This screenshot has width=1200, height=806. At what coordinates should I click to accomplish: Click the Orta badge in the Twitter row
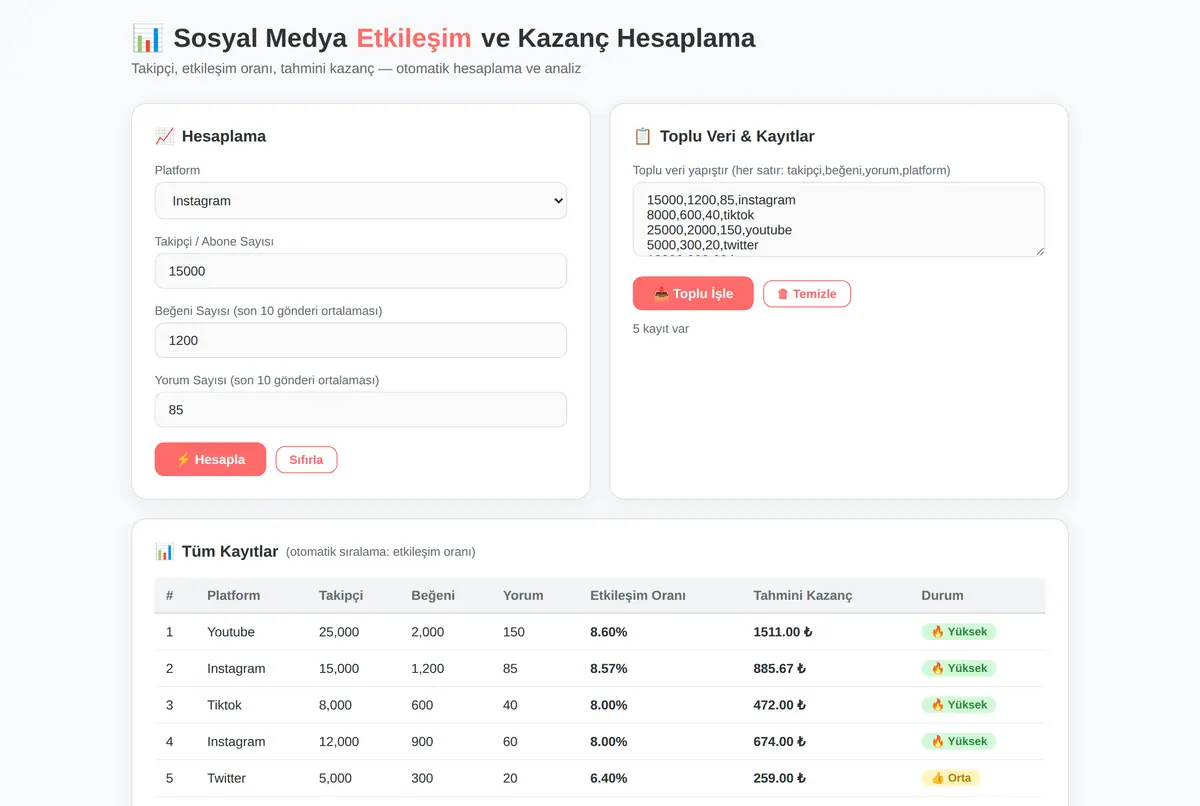coord(951,778)
